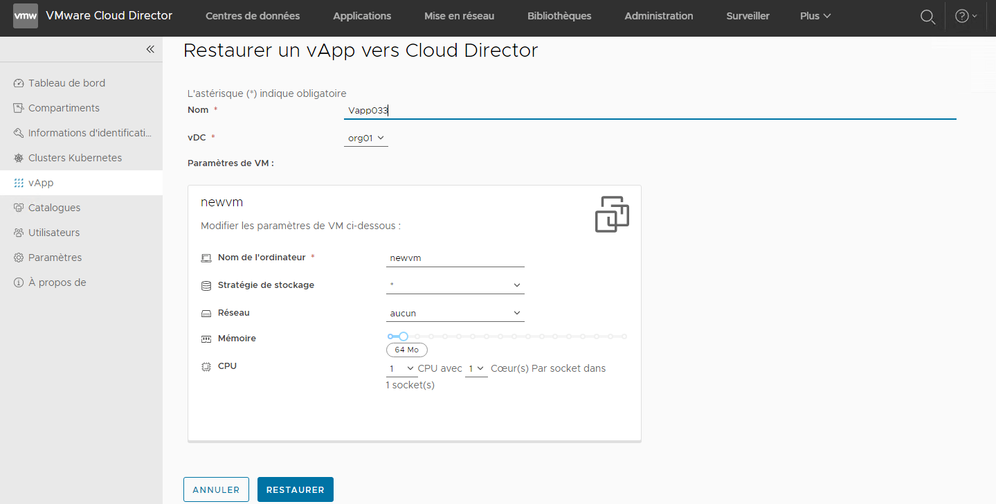Open the Applications top menu

pos(362,16)
